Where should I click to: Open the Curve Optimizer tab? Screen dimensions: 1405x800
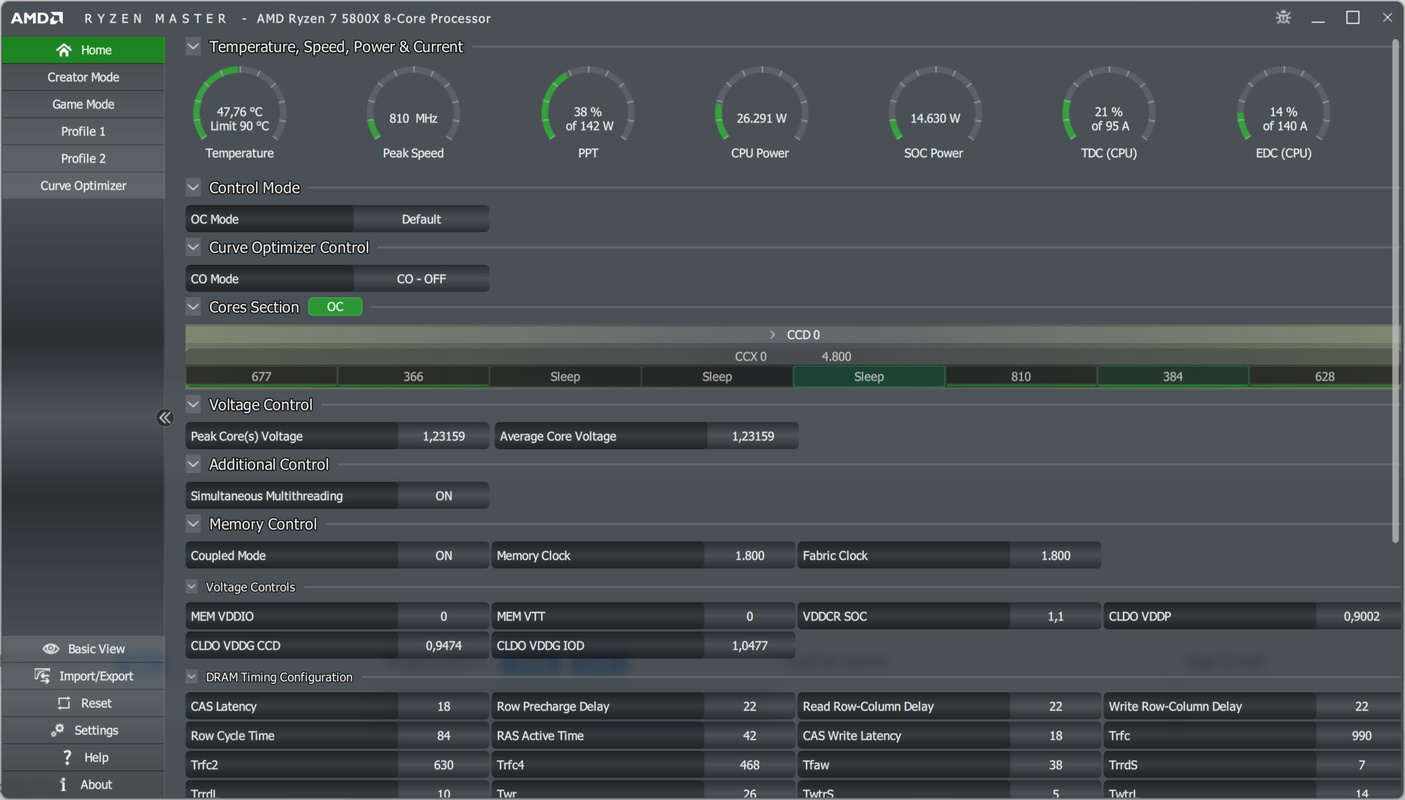point(83,185)
